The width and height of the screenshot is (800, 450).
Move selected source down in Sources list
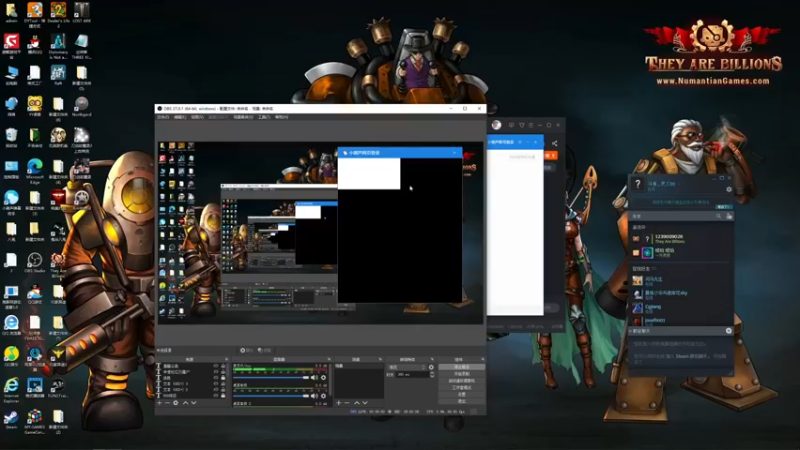pos(193,403)
